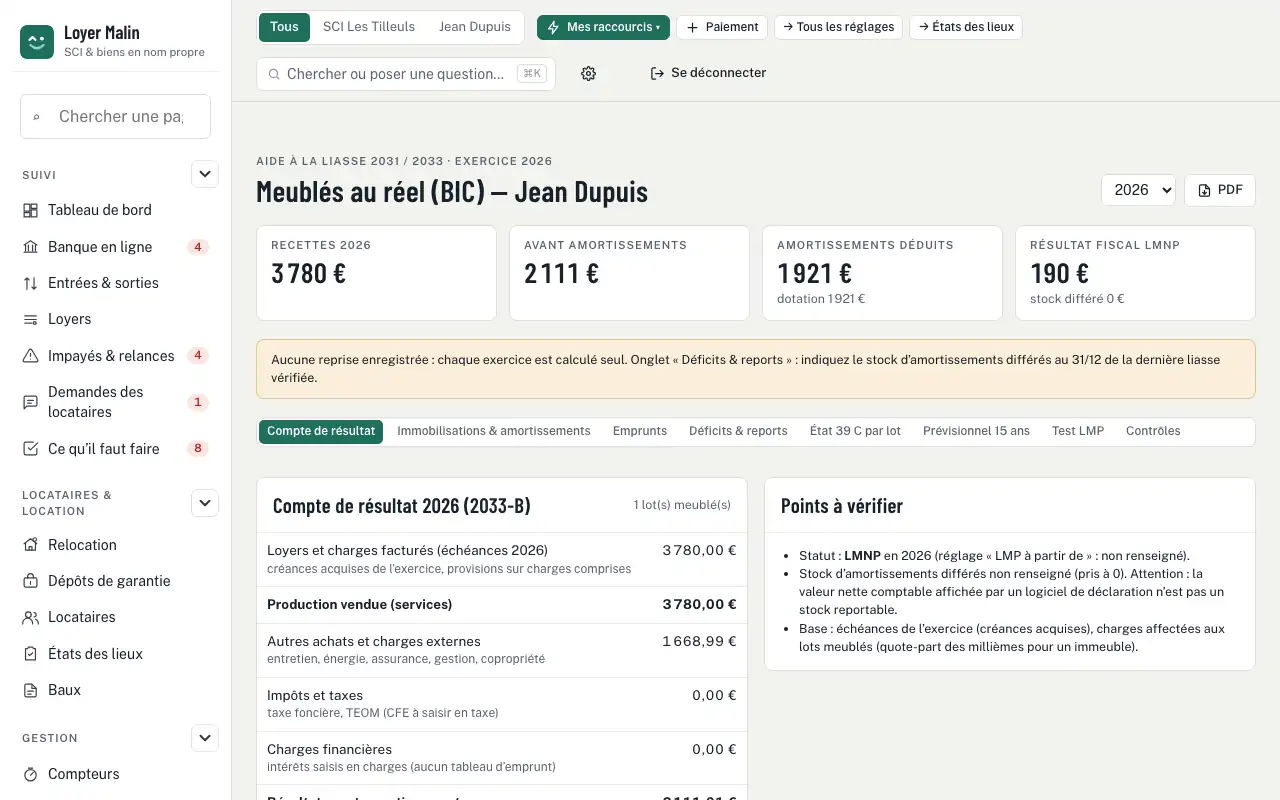Click the sidebar Chercher une page field
Screen dimensions: 1280x800
coord(115,116)
